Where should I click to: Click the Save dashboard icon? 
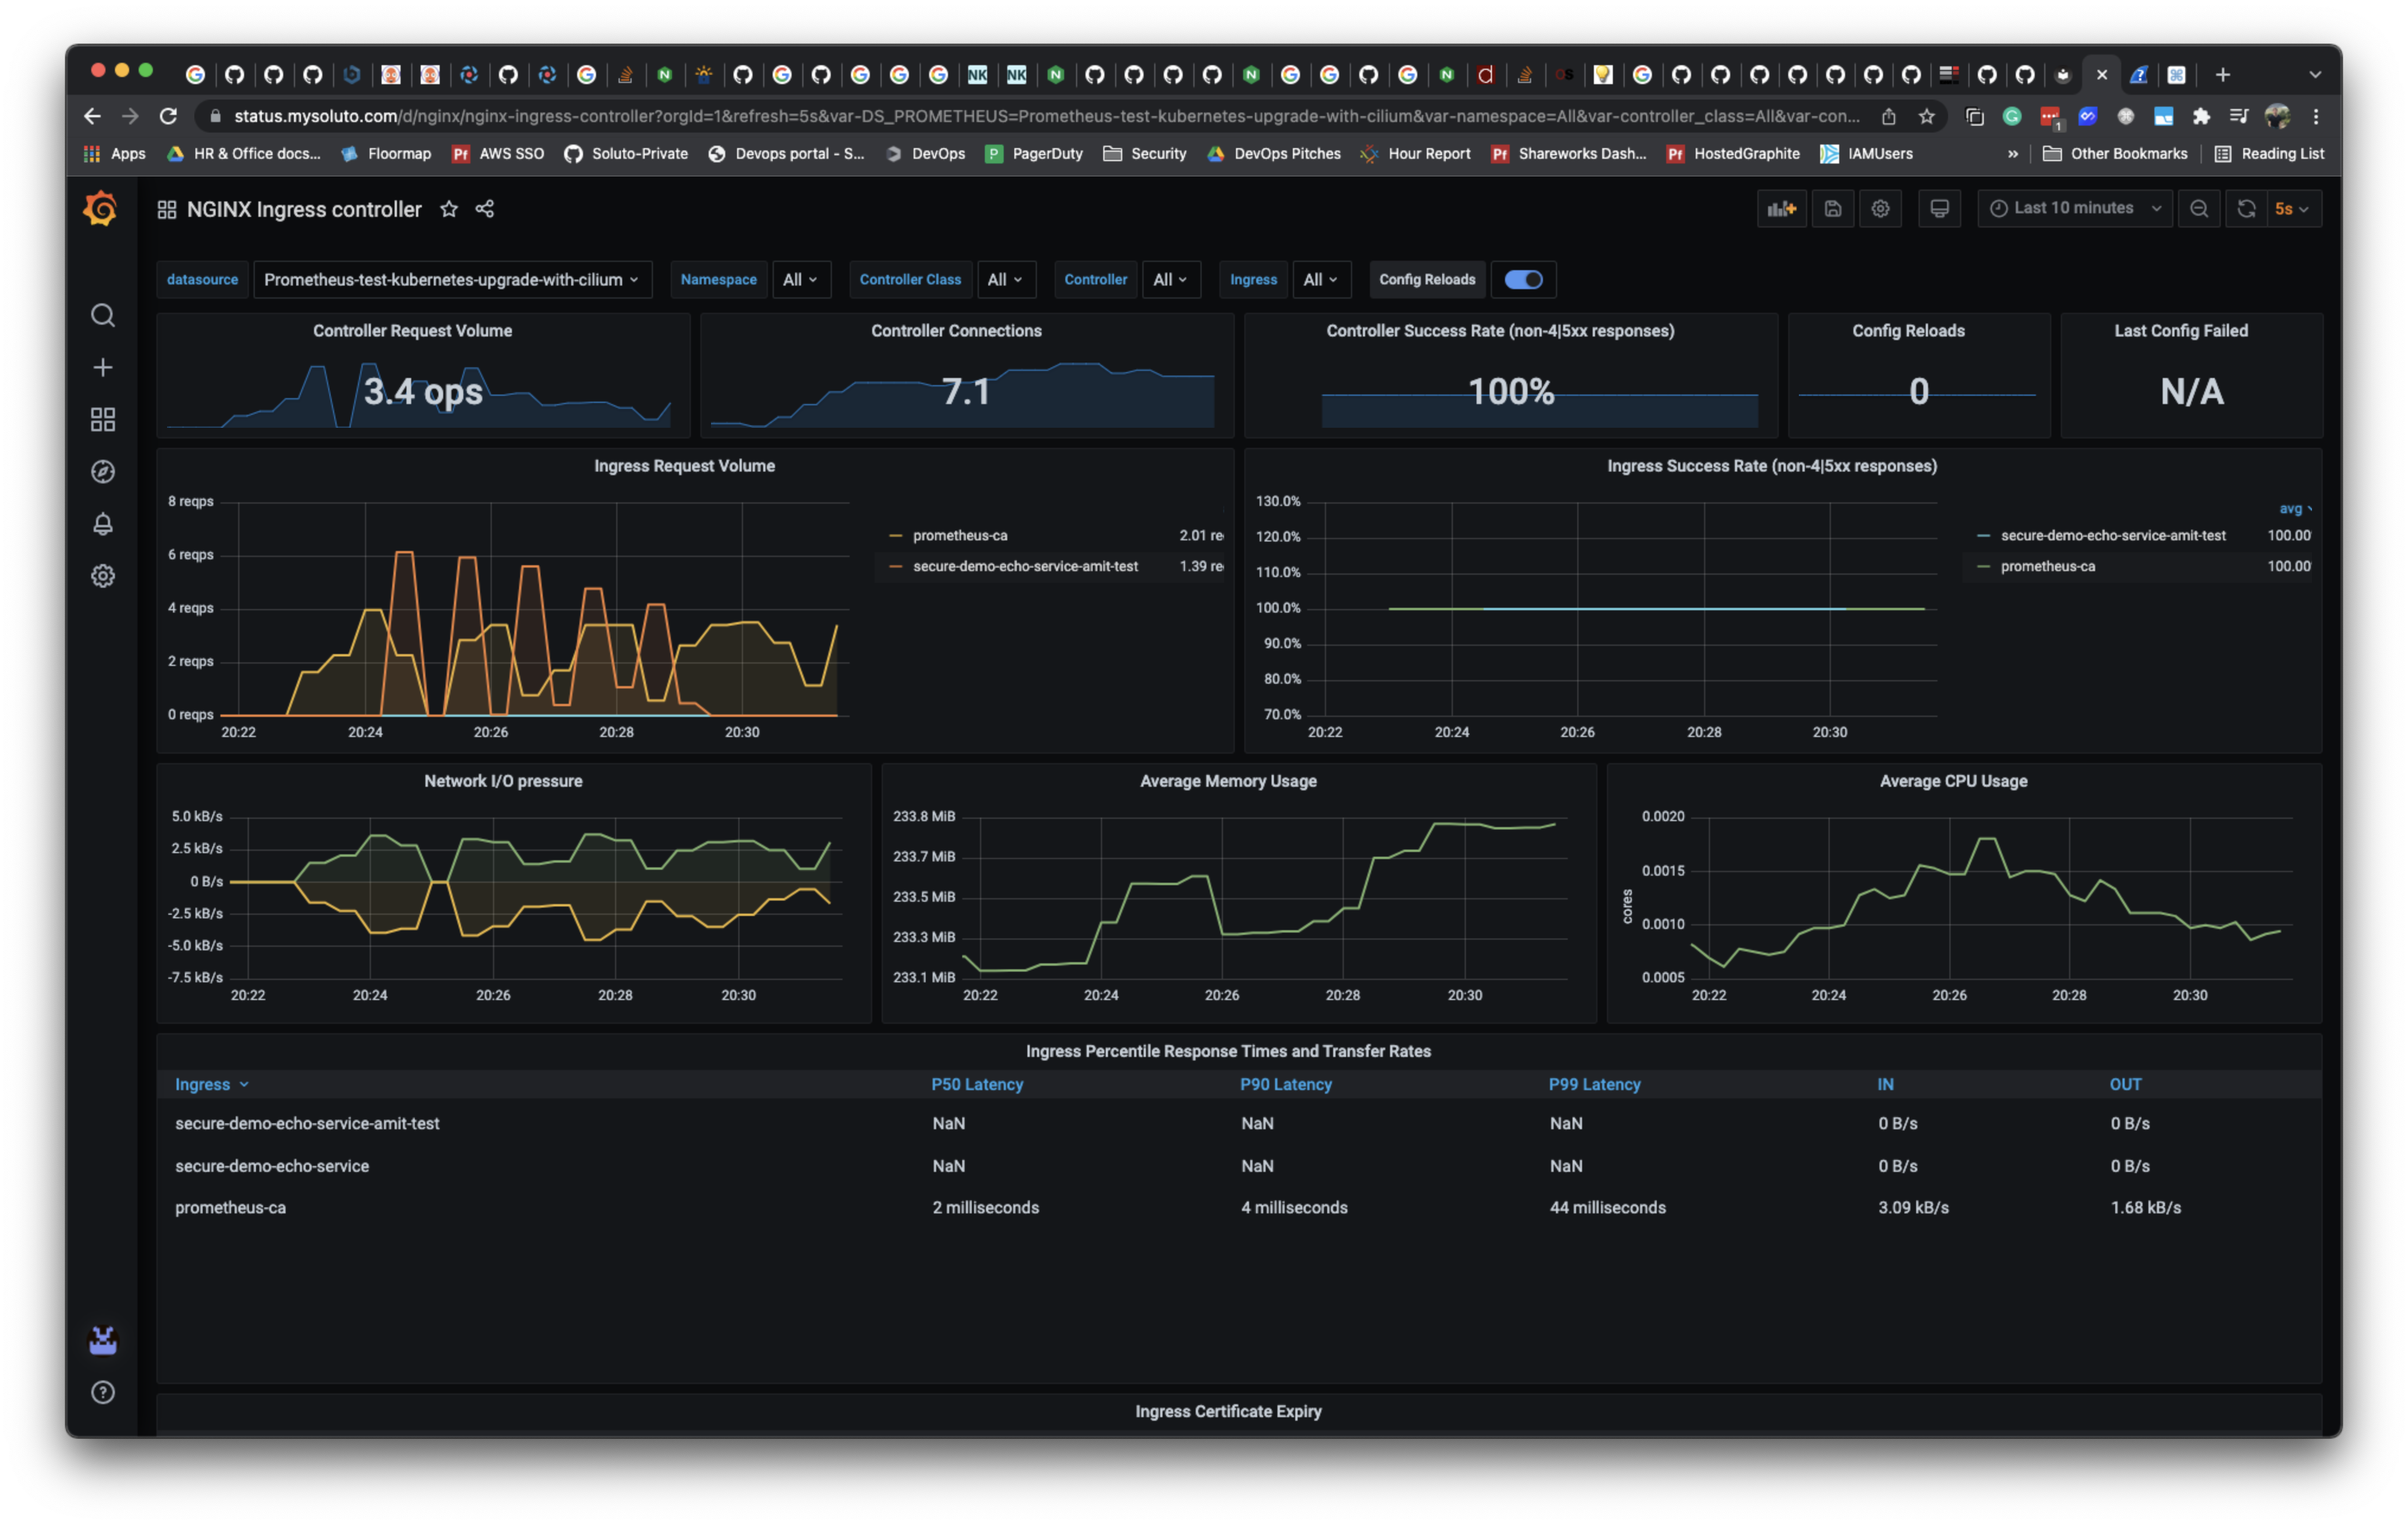tap(1832, 209)
